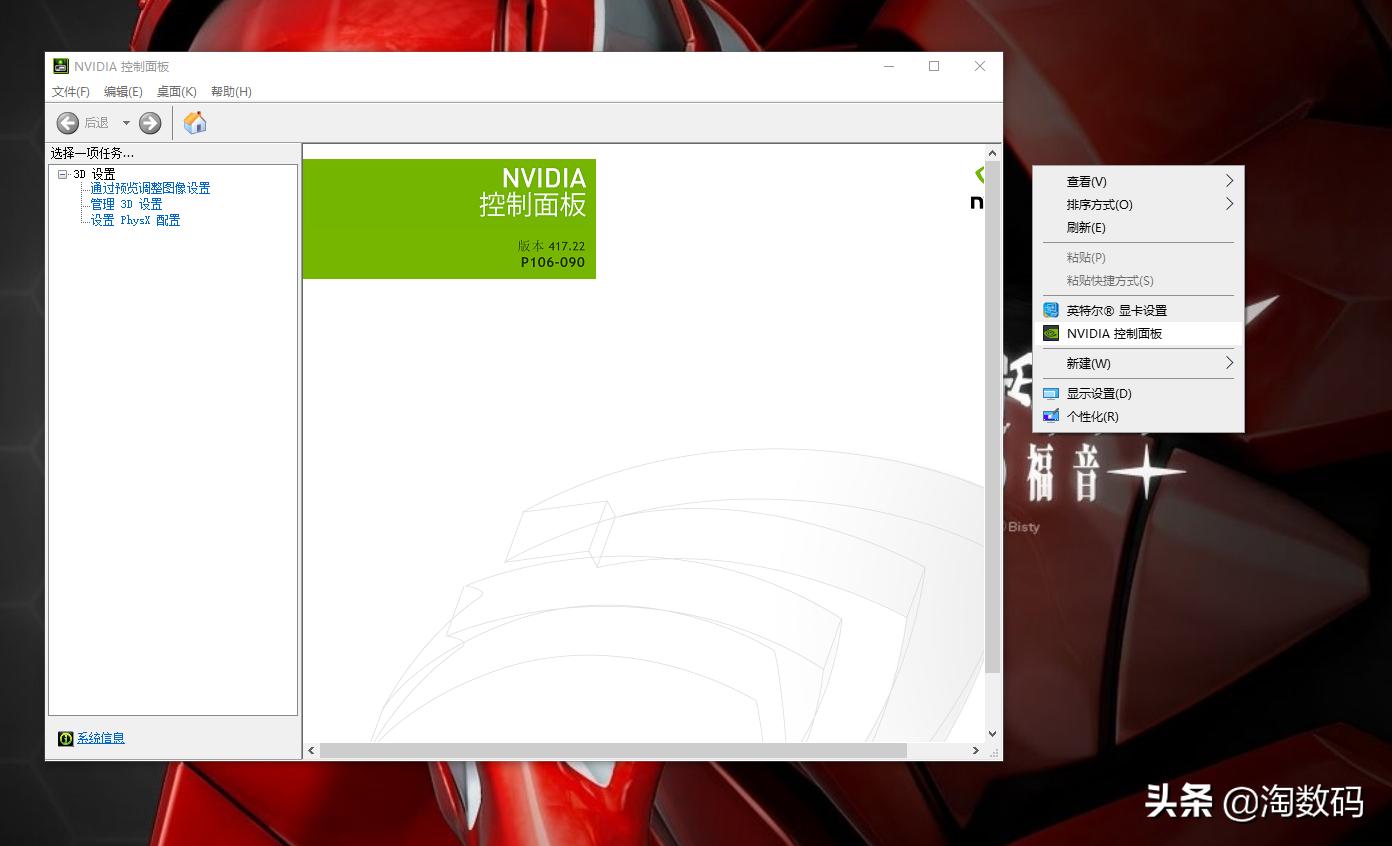Click the system information icon beside 系统信息
The height and width of the screenshot is (846, 1392).
coord(66,738)
